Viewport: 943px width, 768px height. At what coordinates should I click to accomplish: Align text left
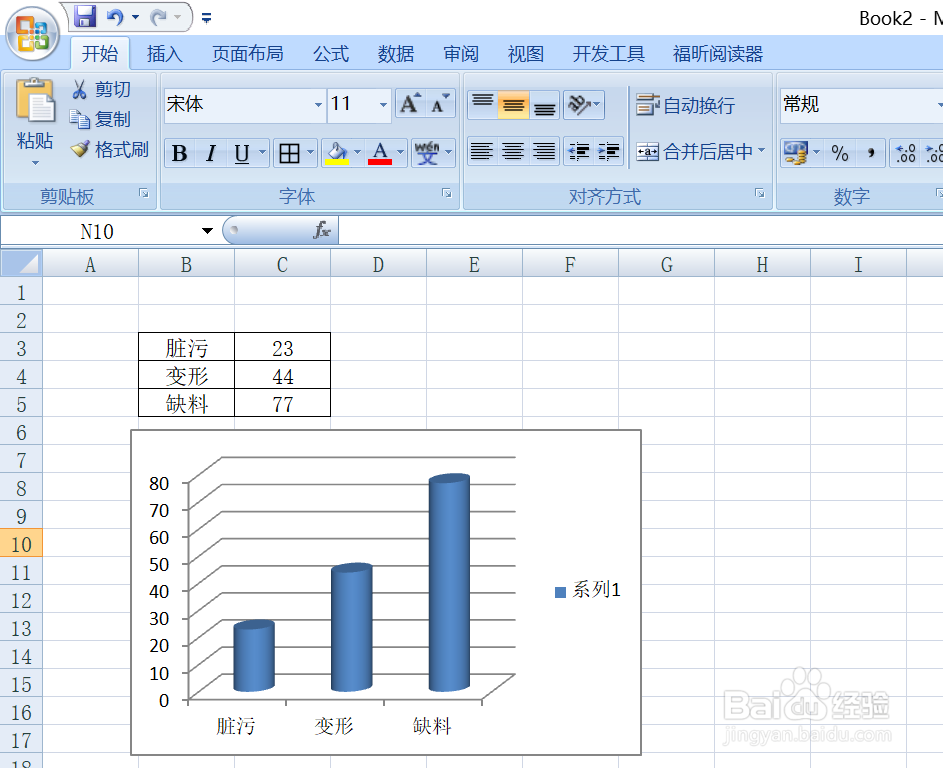click(482, 152)
